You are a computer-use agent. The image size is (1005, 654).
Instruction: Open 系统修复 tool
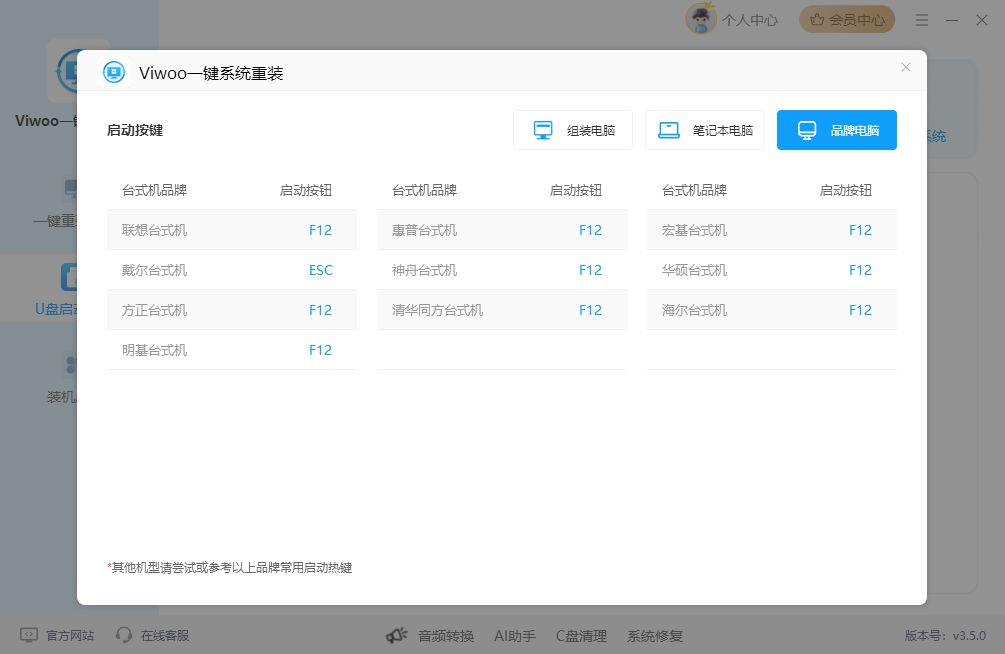tap(654, 636)
